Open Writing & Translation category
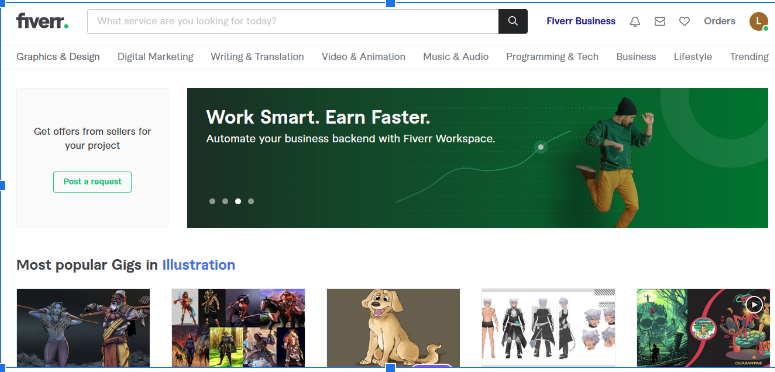Image resolution: width=775 pixels, height=372 pixels. point(257,57)
